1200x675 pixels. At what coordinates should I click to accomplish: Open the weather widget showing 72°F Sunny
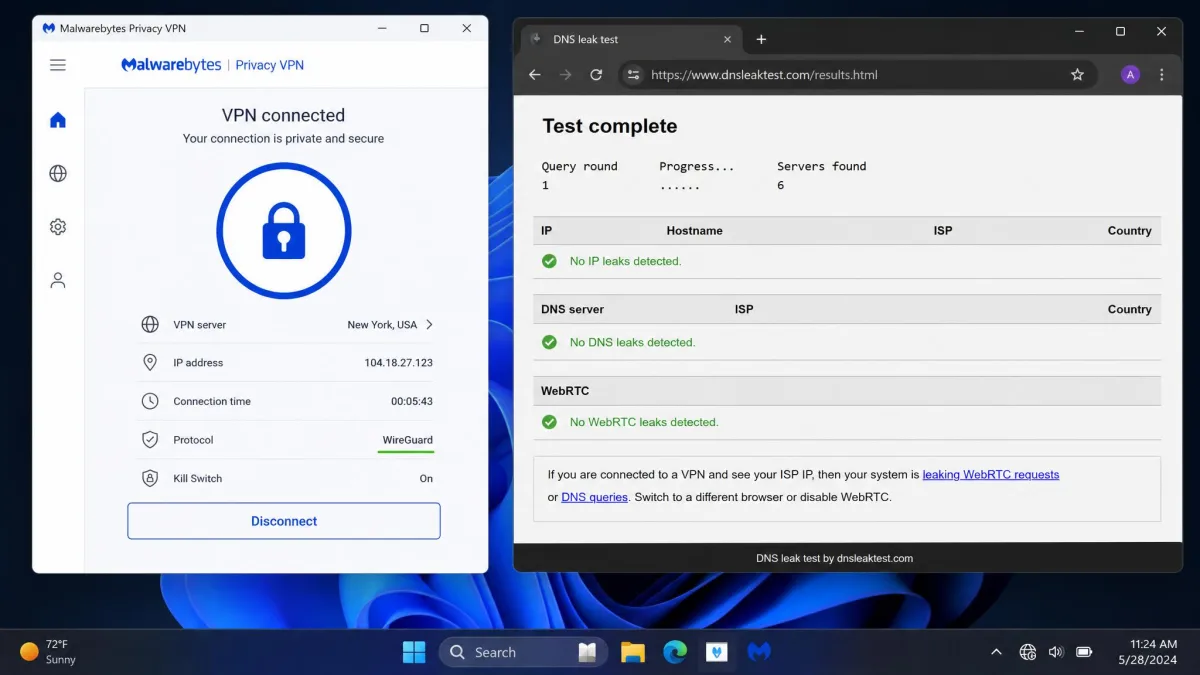click(x=48, y=652)
